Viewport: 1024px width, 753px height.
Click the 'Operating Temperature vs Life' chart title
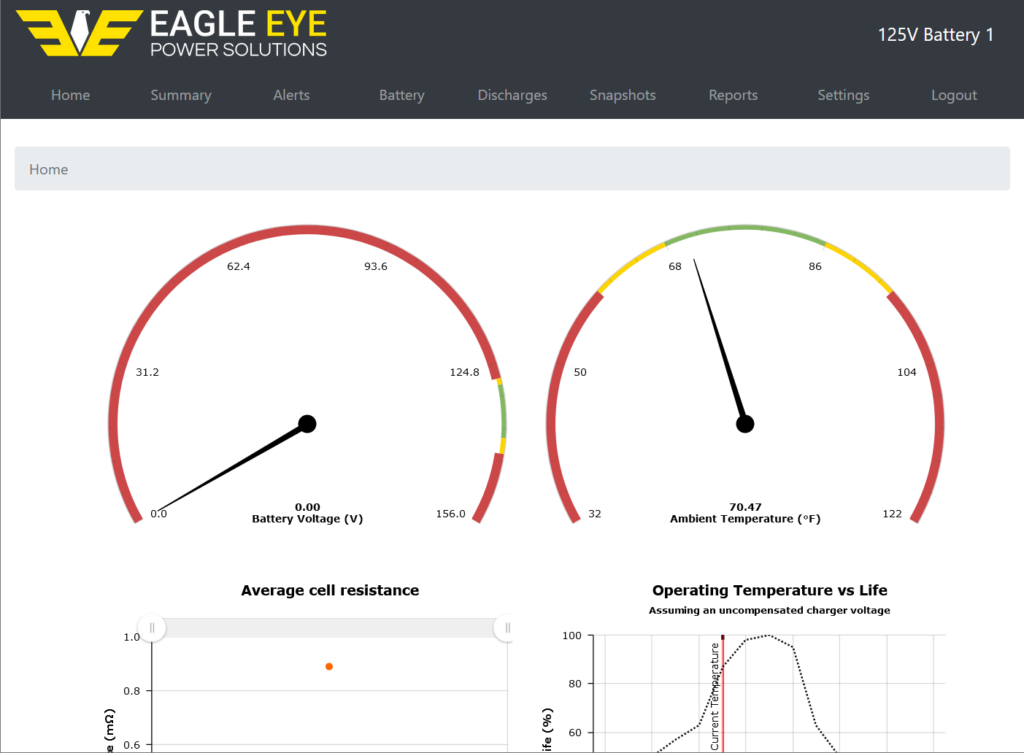pyautogui.click(x=769, y=590)
